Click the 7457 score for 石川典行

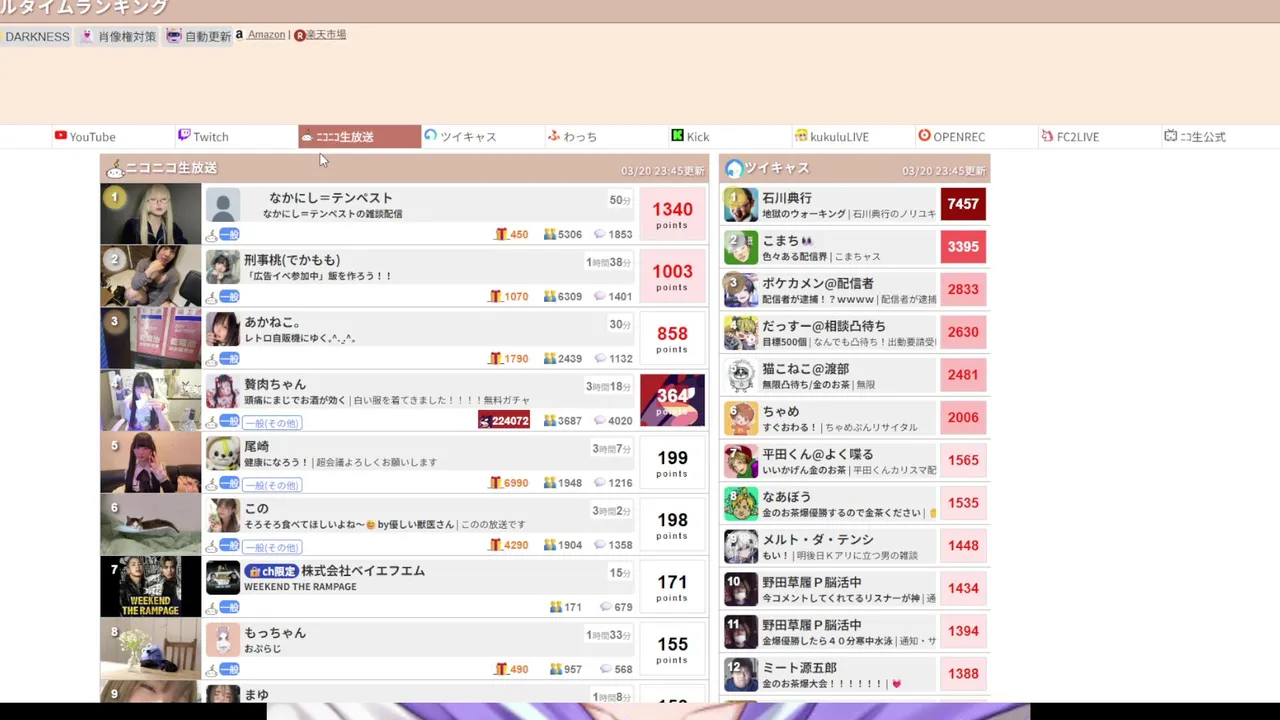pyautogui.click(x=963, y=204)
